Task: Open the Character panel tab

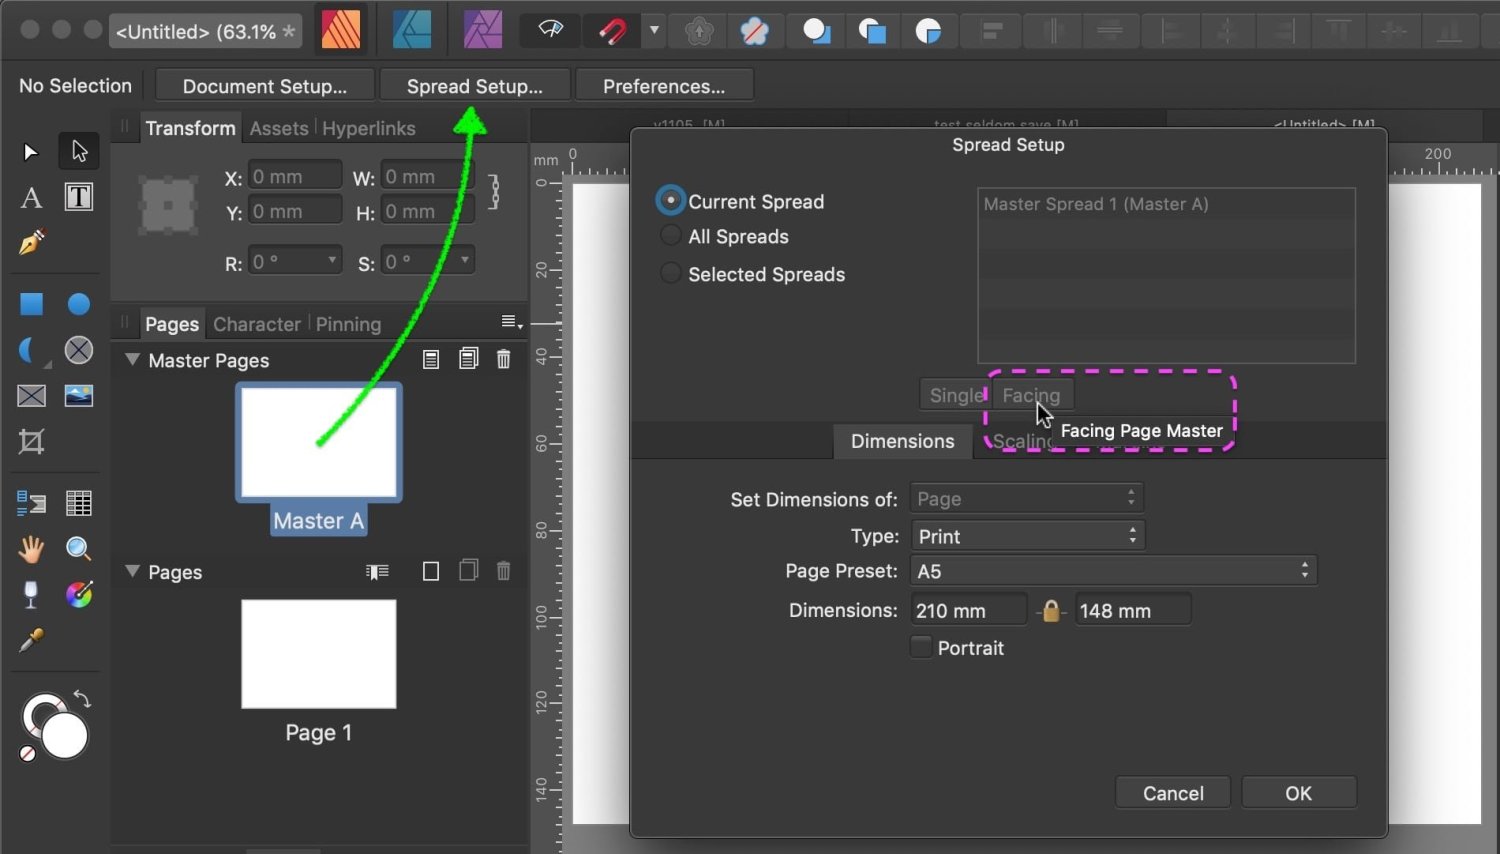Action: 257,324
